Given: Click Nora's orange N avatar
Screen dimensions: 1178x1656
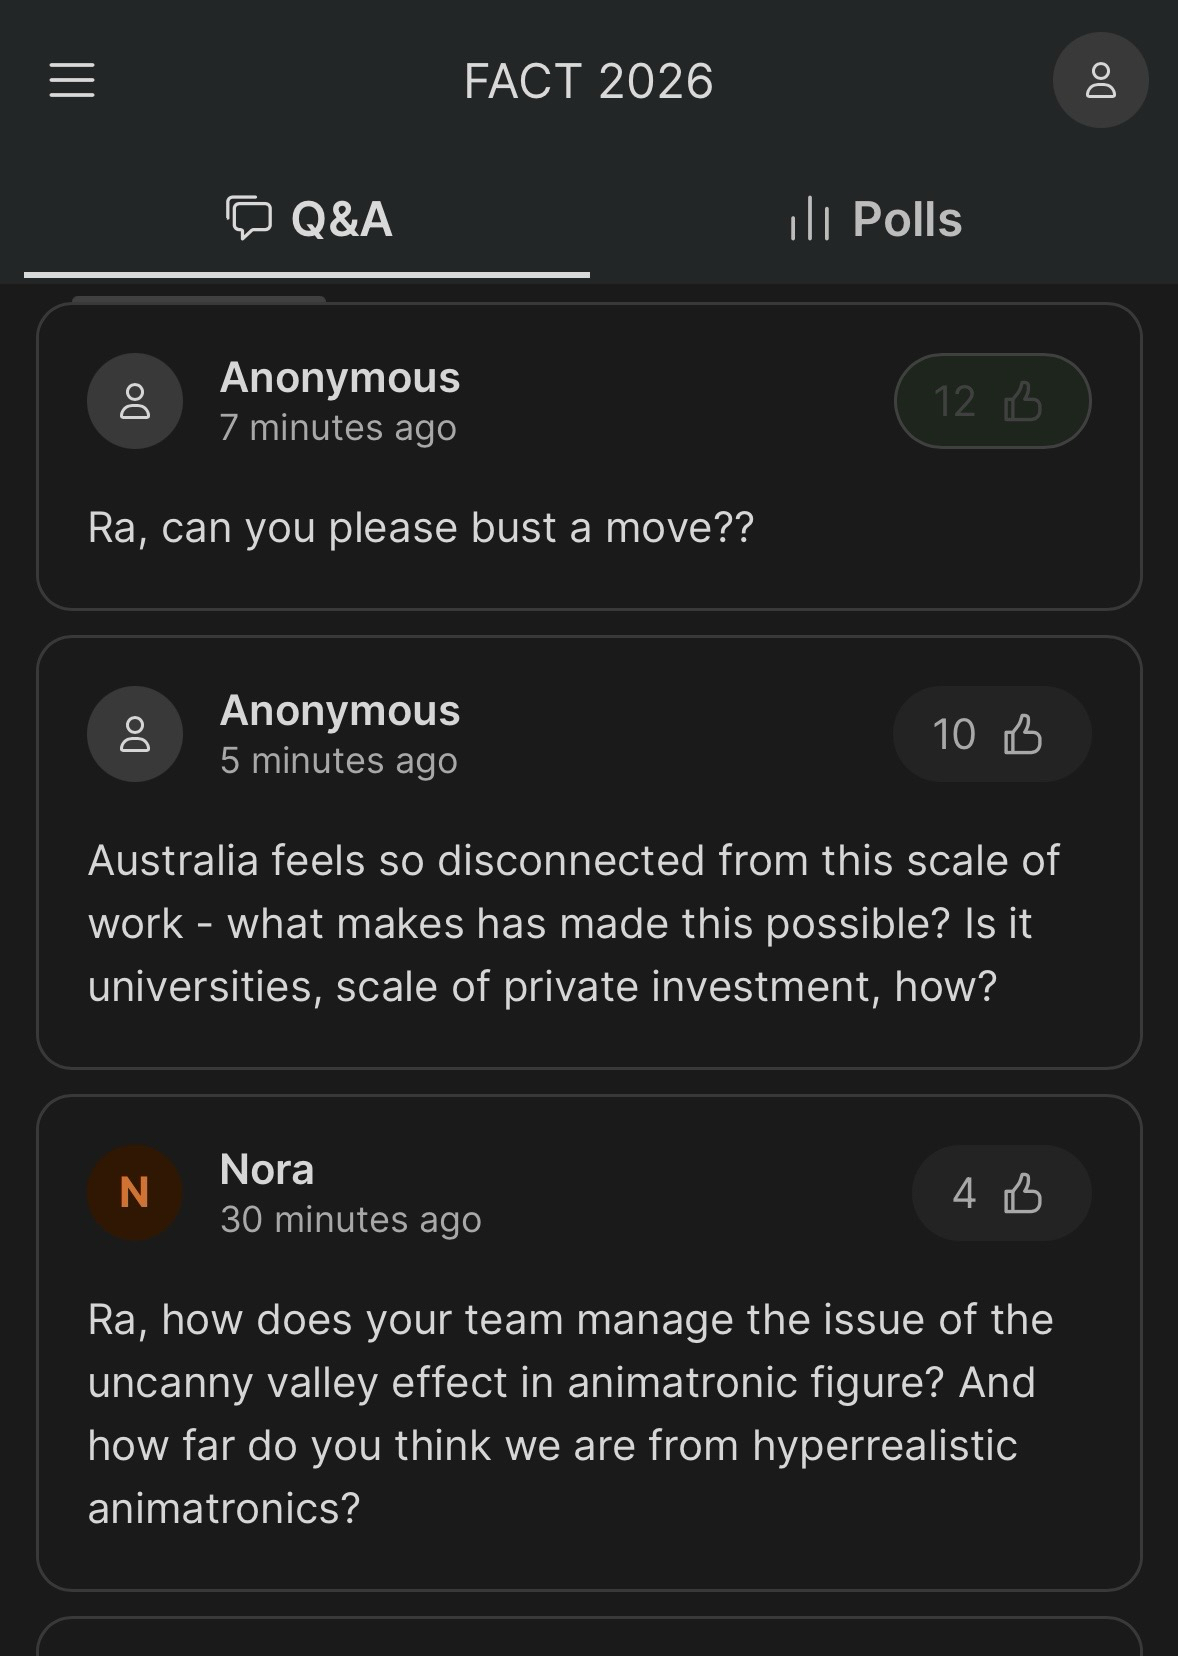Looking at the screenshot, I should (x=135, y=1193).
